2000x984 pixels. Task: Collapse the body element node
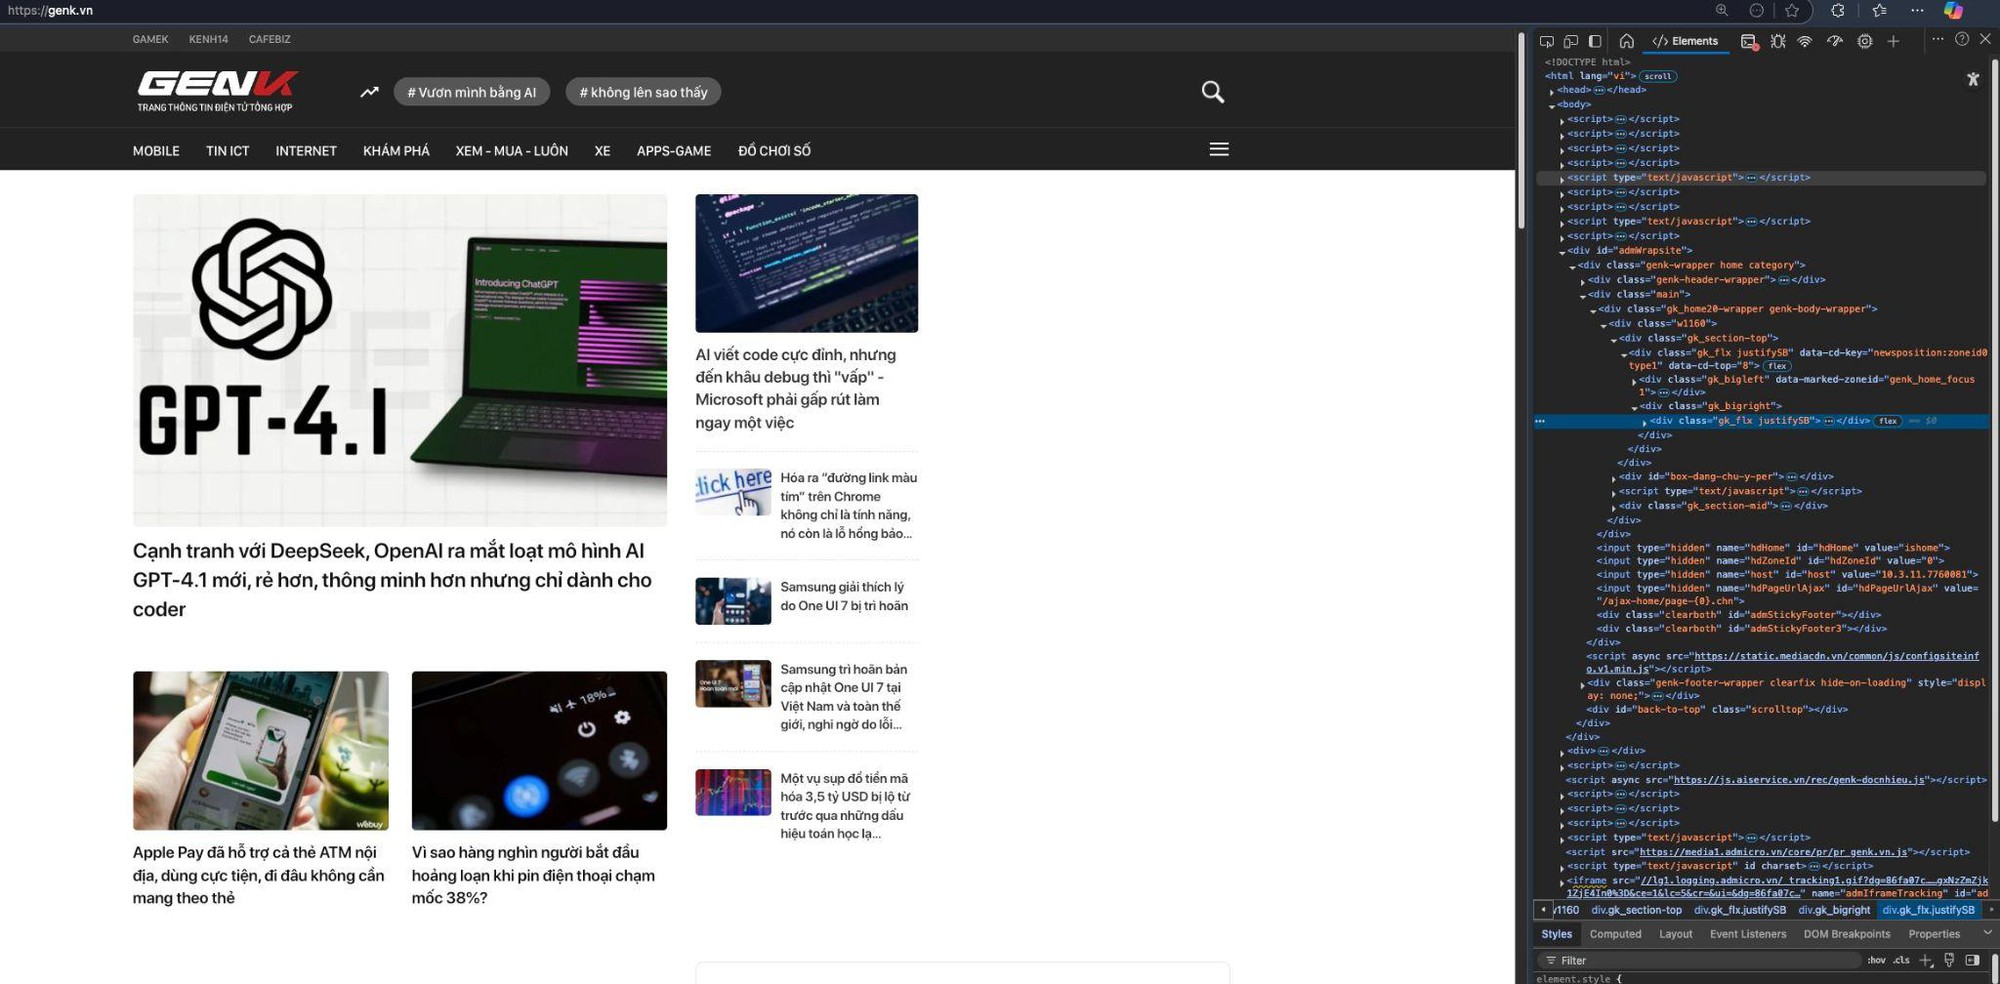pyautogui.click(x=1552, y=105)
